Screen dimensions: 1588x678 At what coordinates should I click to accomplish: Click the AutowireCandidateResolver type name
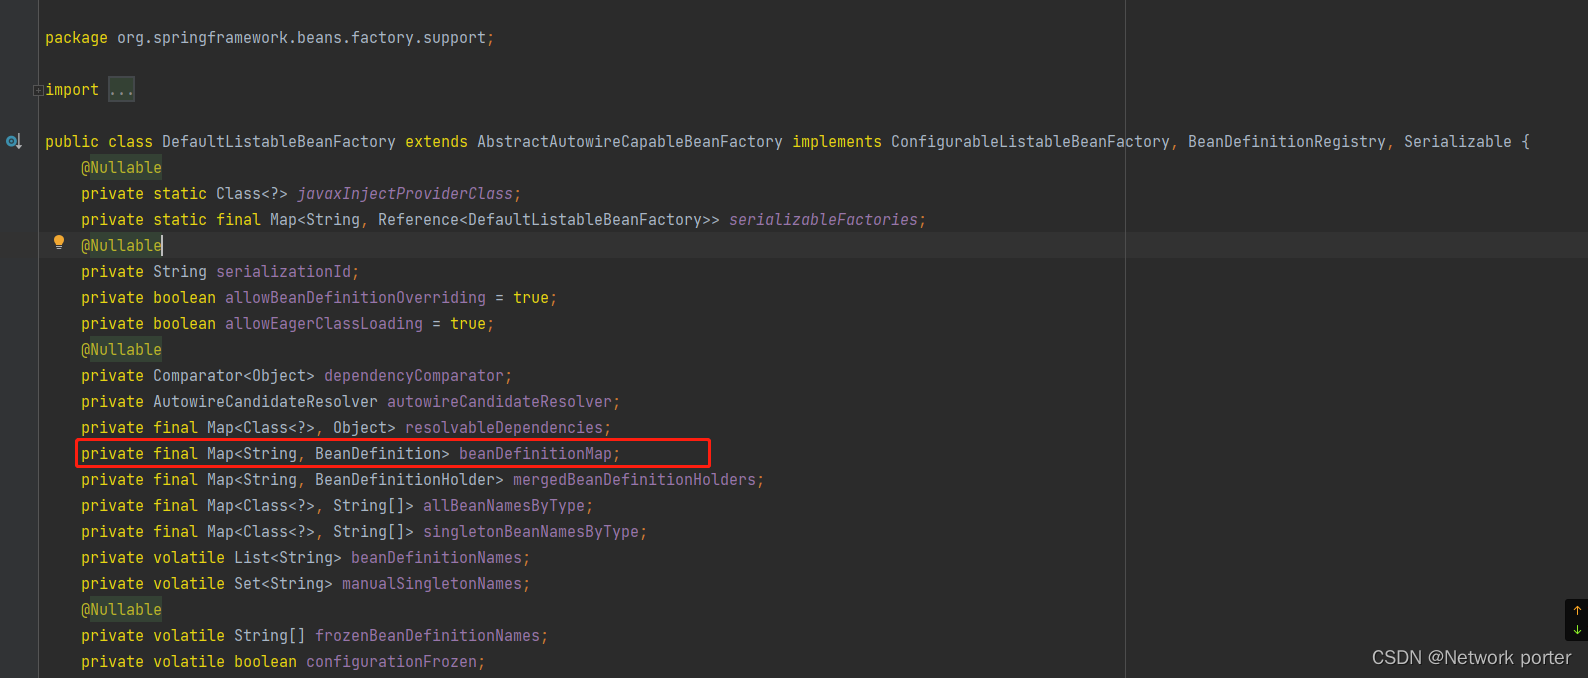click(x=265, y=402)
